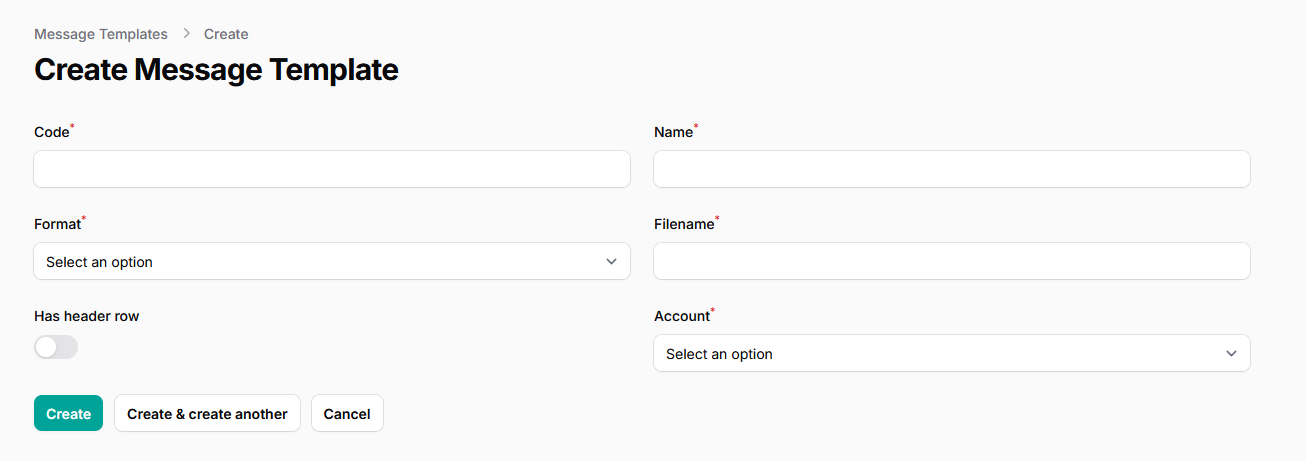Focus the Name text field
The image size is (1306, 461).
952,169
